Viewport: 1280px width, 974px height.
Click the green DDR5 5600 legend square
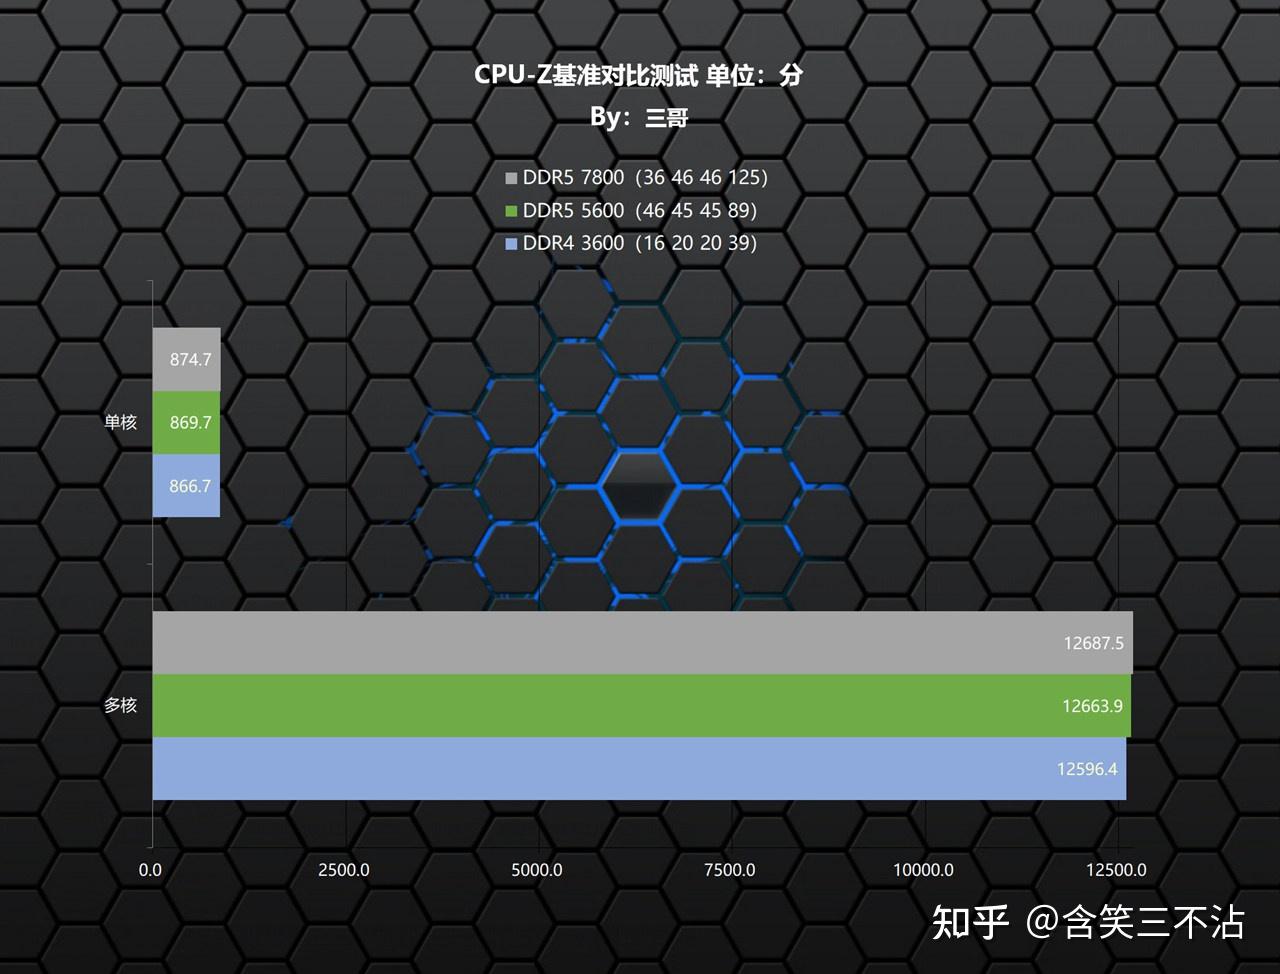[x=510, y=210]
